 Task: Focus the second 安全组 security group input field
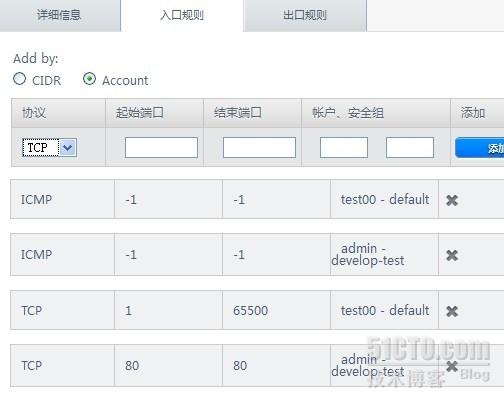tap(410, 147)
